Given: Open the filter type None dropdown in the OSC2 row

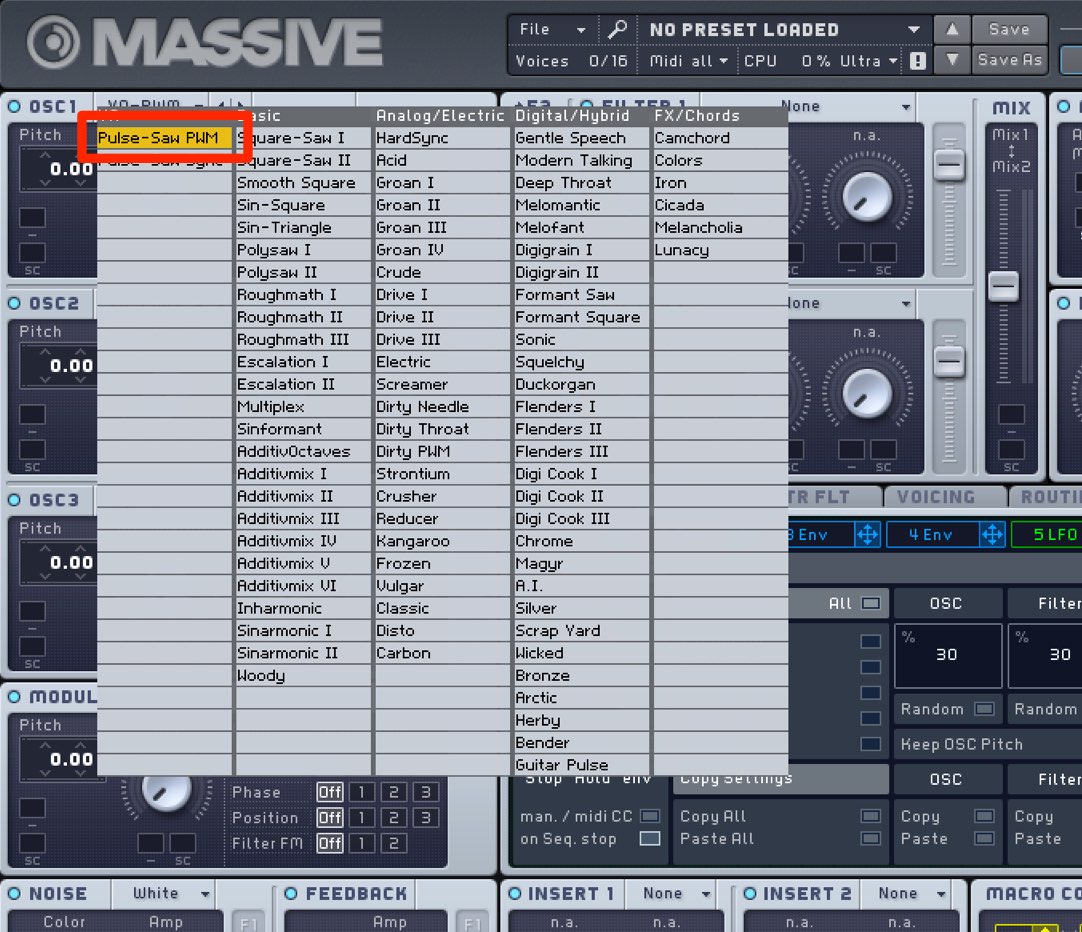Looking at the screenshot, I should pyautogui.click(x=850, y=303).
